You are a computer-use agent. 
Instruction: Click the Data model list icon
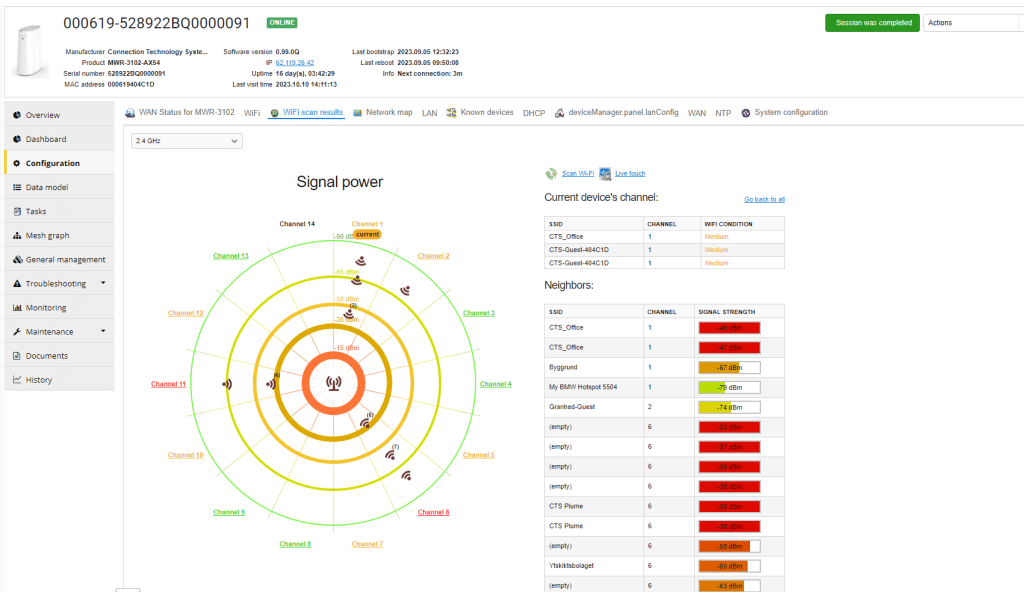pos(17,188)
